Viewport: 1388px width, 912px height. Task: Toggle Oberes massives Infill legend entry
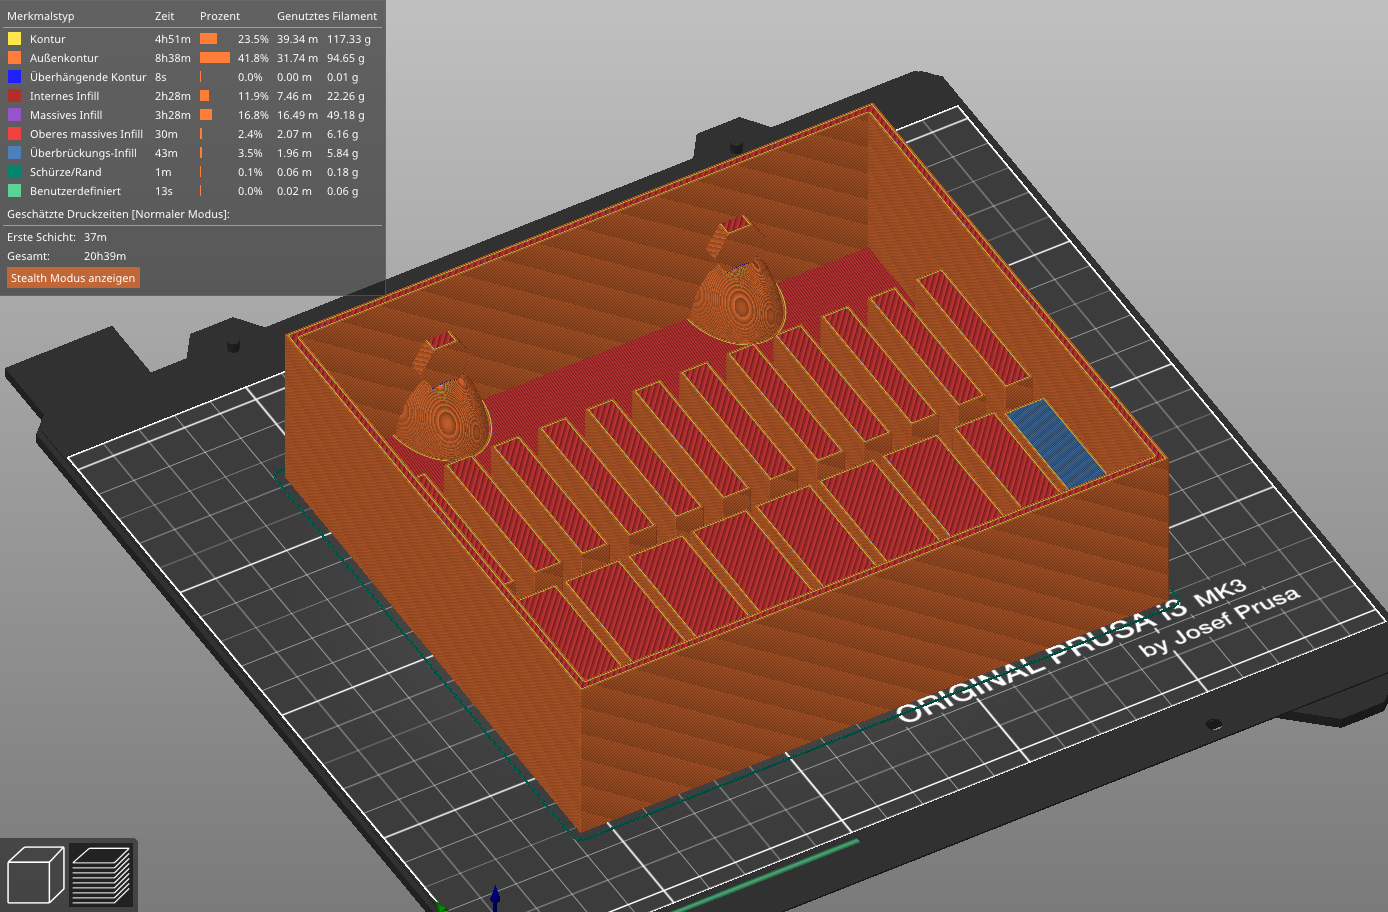click(x=191, y=134)
